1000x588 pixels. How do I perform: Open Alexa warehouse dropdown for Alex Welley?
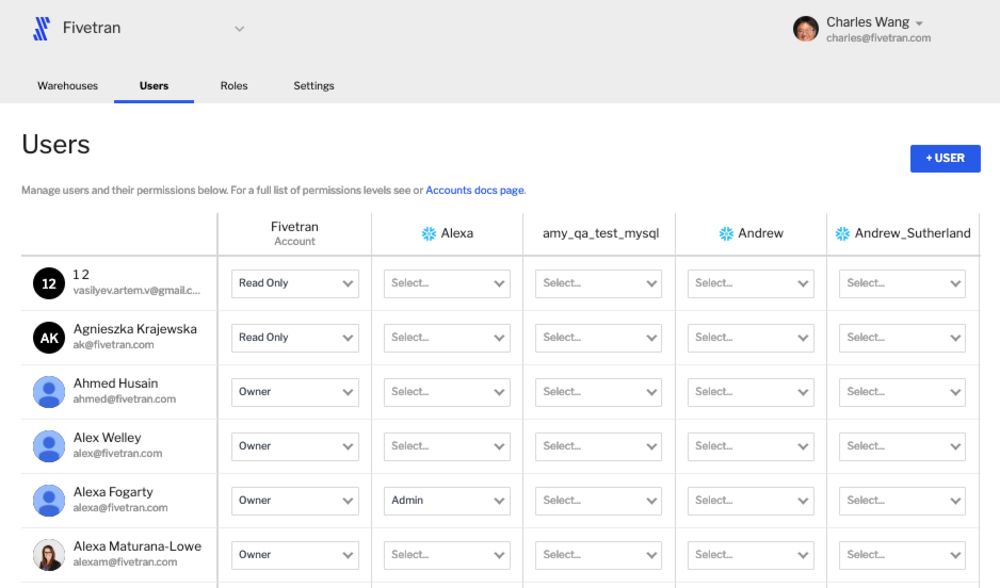(x=446, y=446)
